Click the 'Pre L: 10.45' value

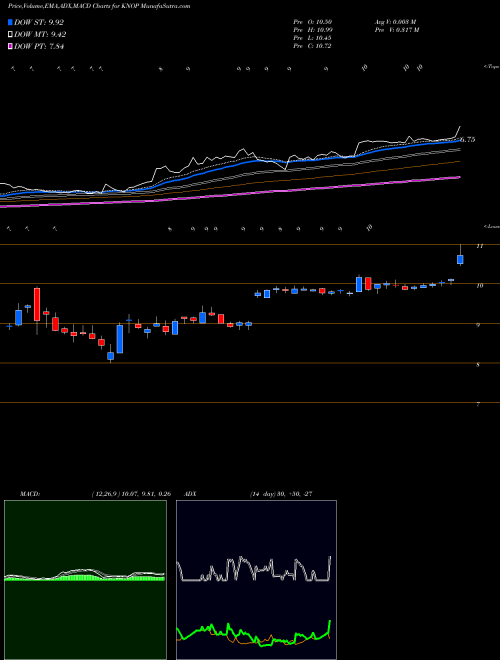[x=313, y=38]
